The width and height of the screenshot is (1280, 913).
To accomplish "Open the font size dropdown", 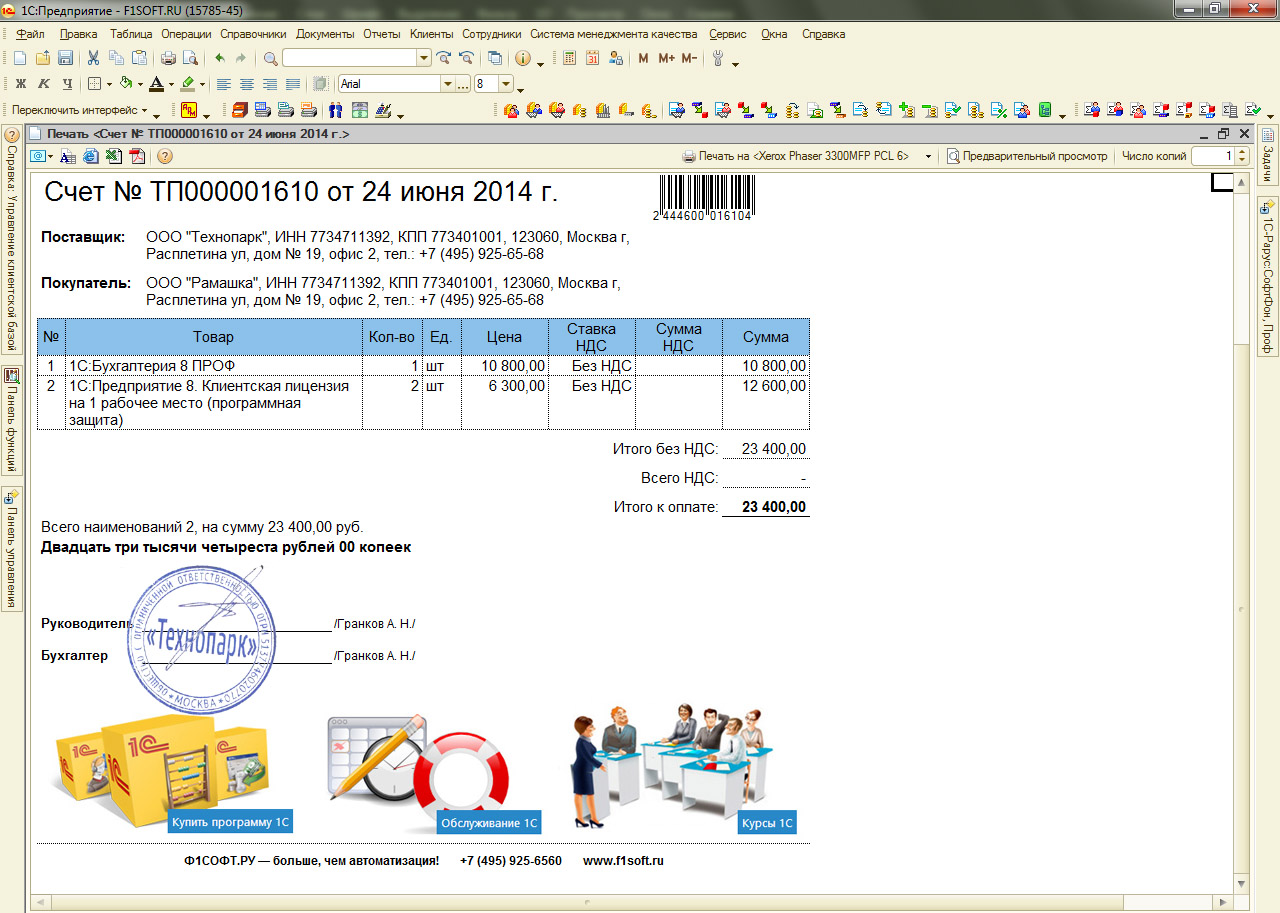I will (506, 84).
